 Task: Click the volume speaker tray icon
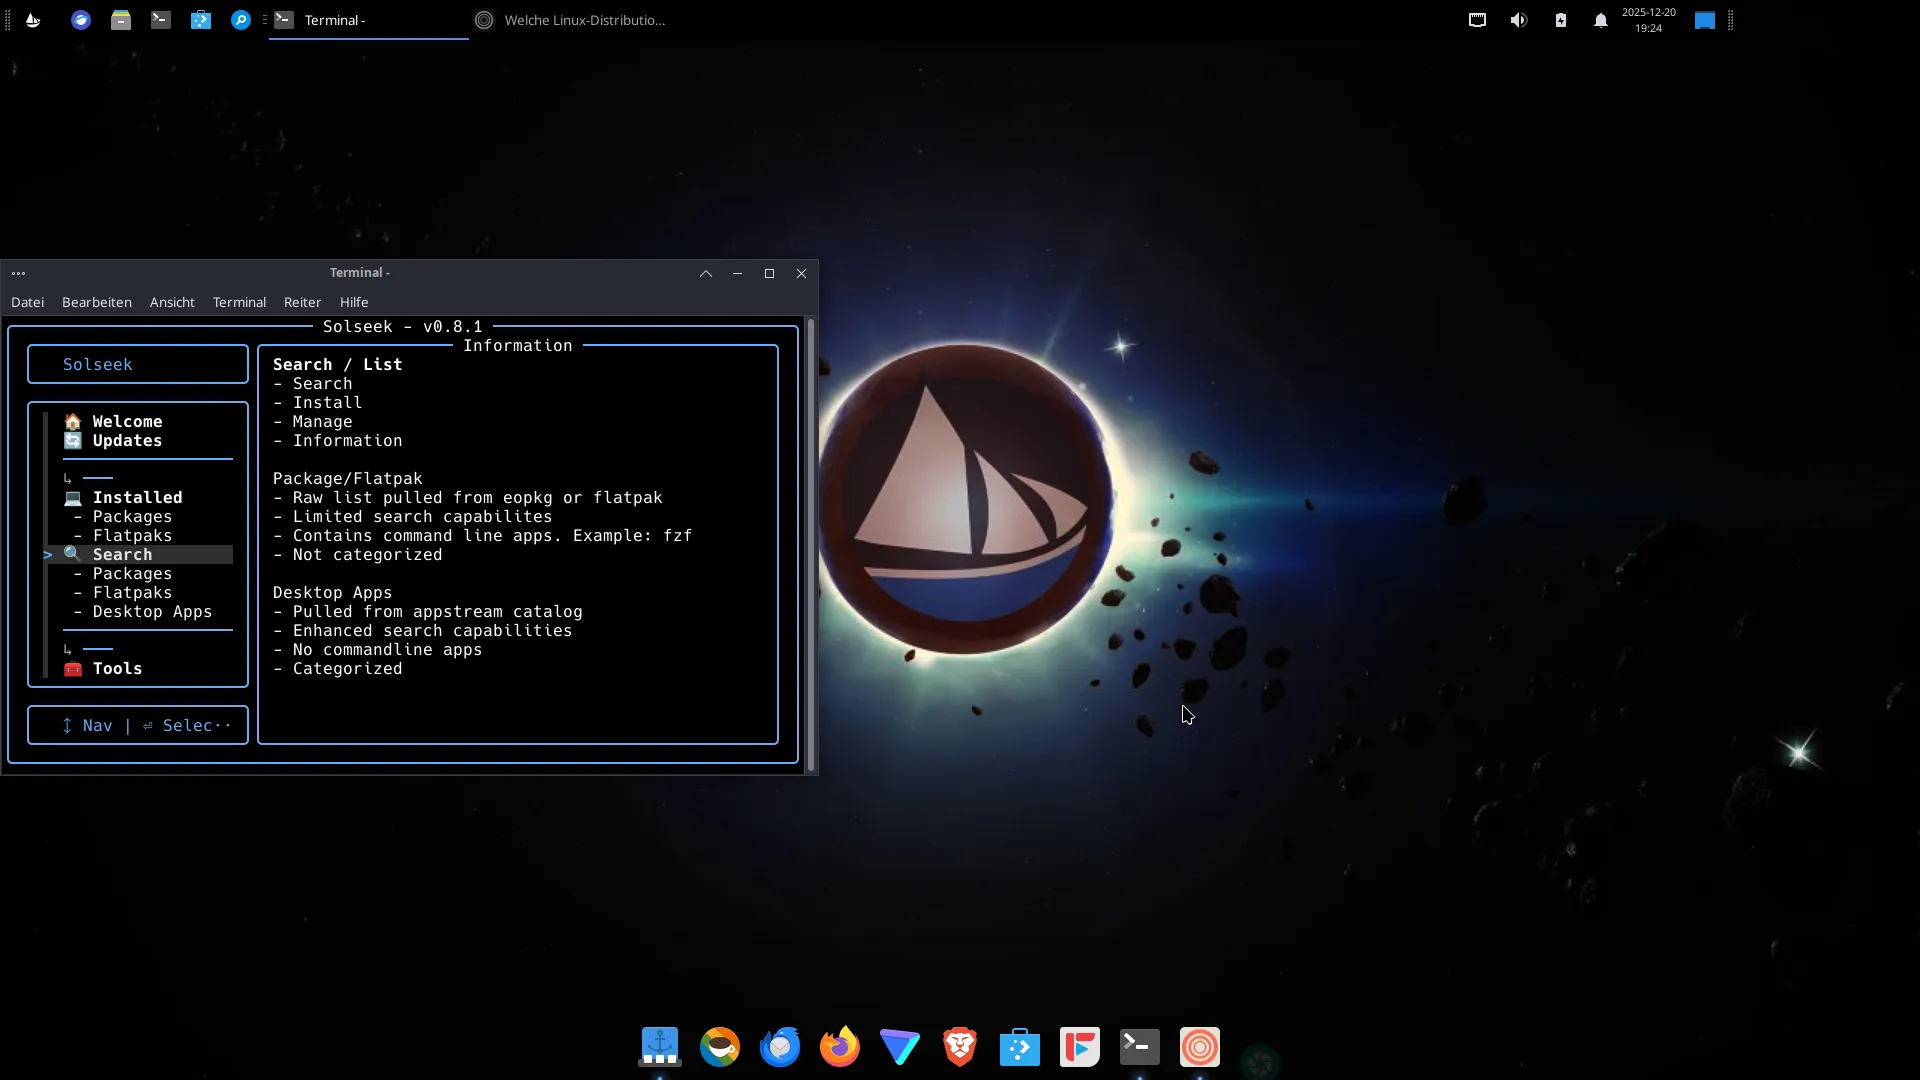[1519, 20]
